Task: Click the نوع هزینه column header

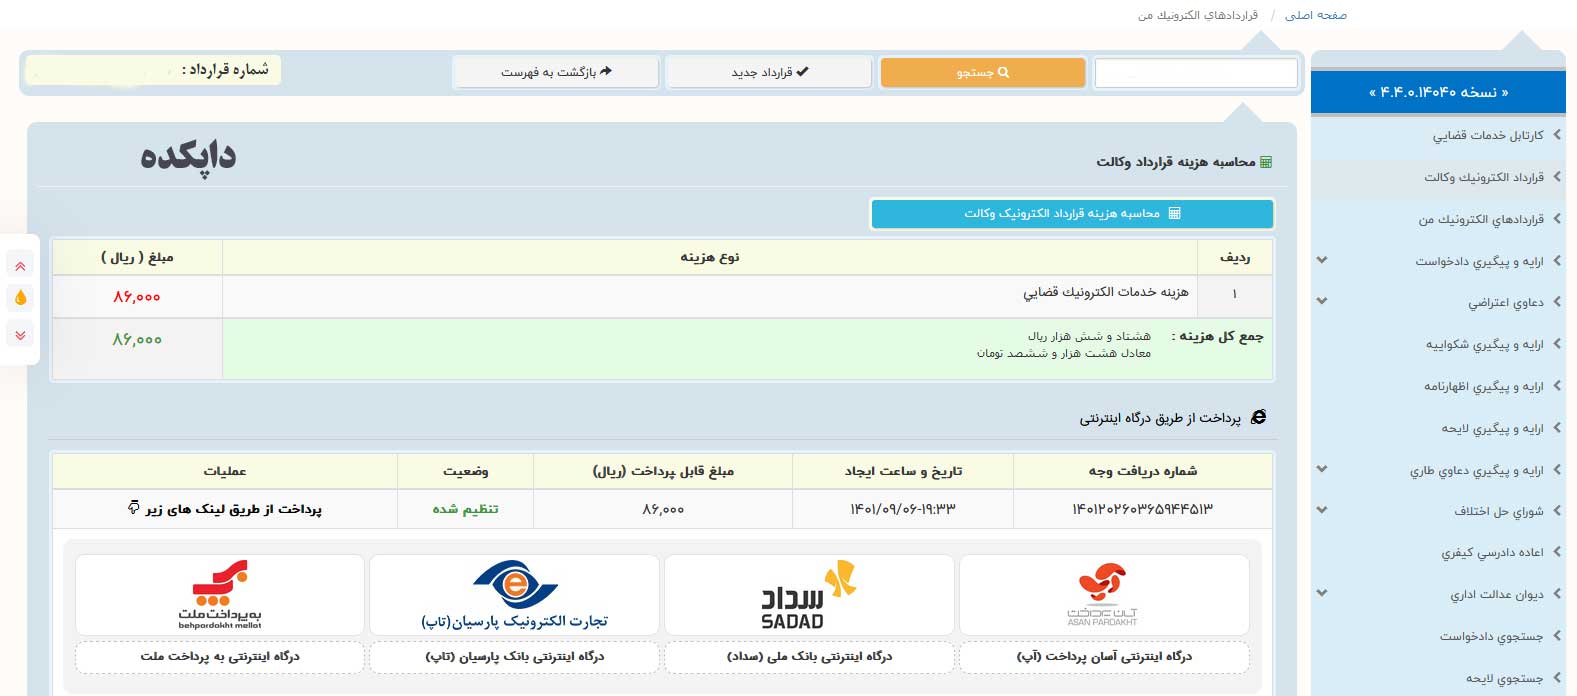Action: (x=709, y=257)
